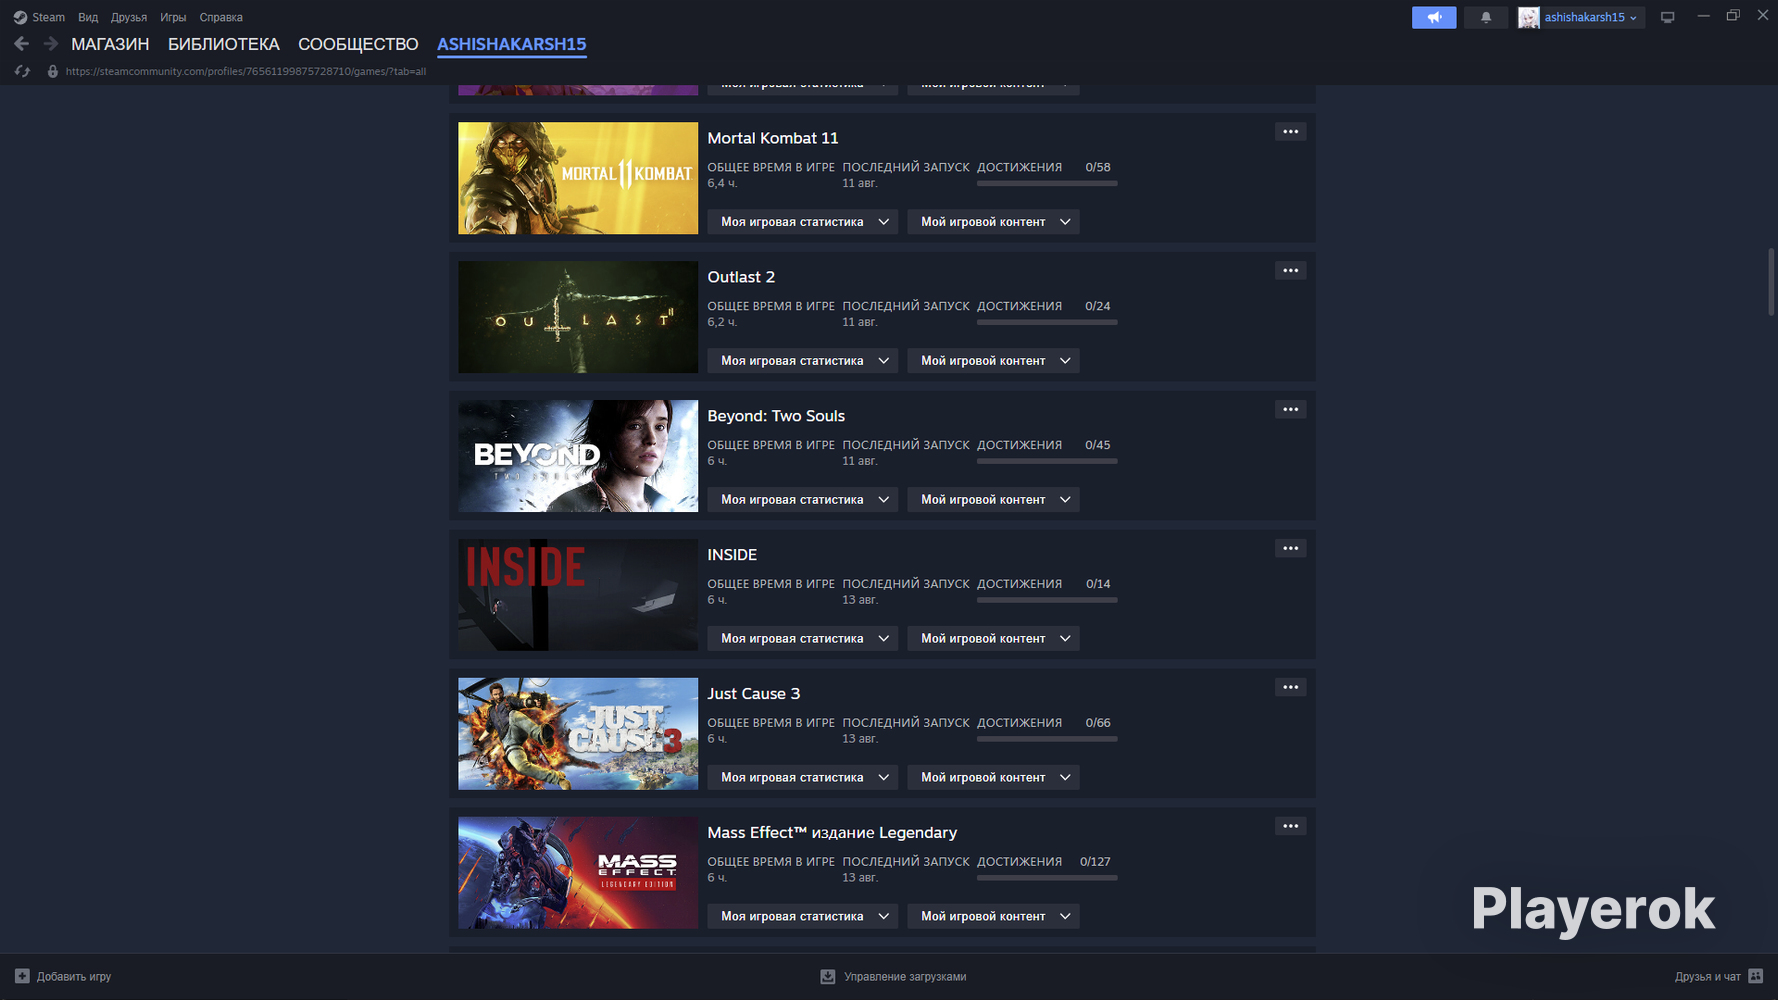Viewport: 1778px width, 1000px height.
Task: Expand 'Моя игровая статистика' for Mortal Kombat 11
Action: (x=803, y=222)
